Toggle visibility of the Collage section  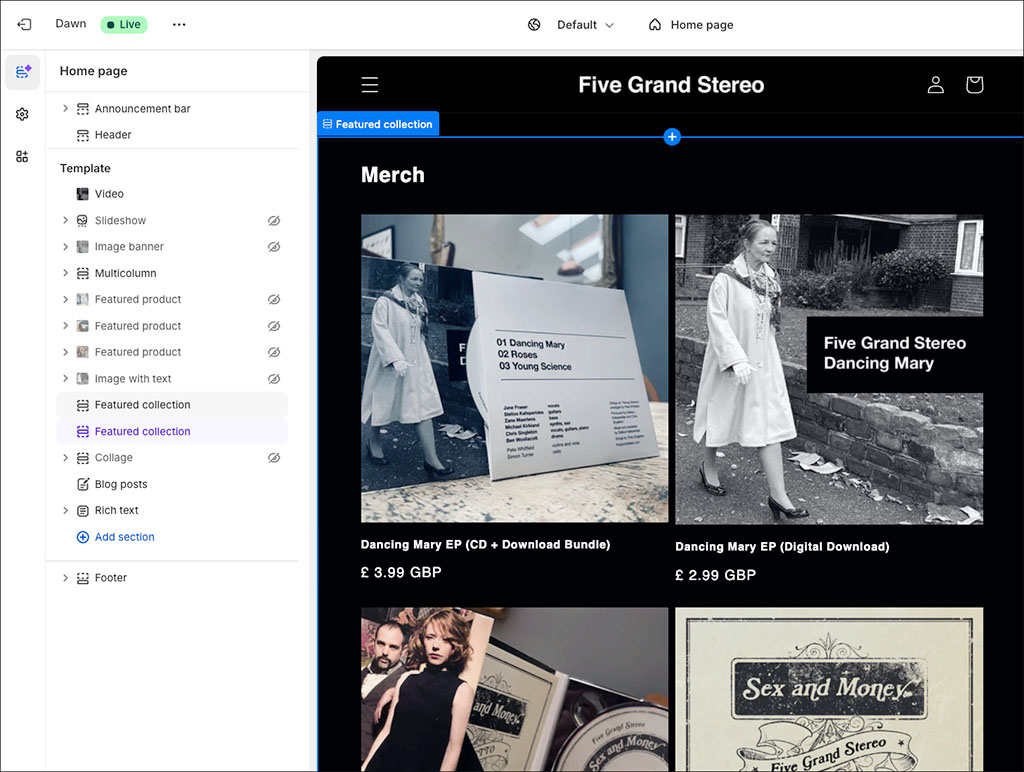[x=275, y=457]
